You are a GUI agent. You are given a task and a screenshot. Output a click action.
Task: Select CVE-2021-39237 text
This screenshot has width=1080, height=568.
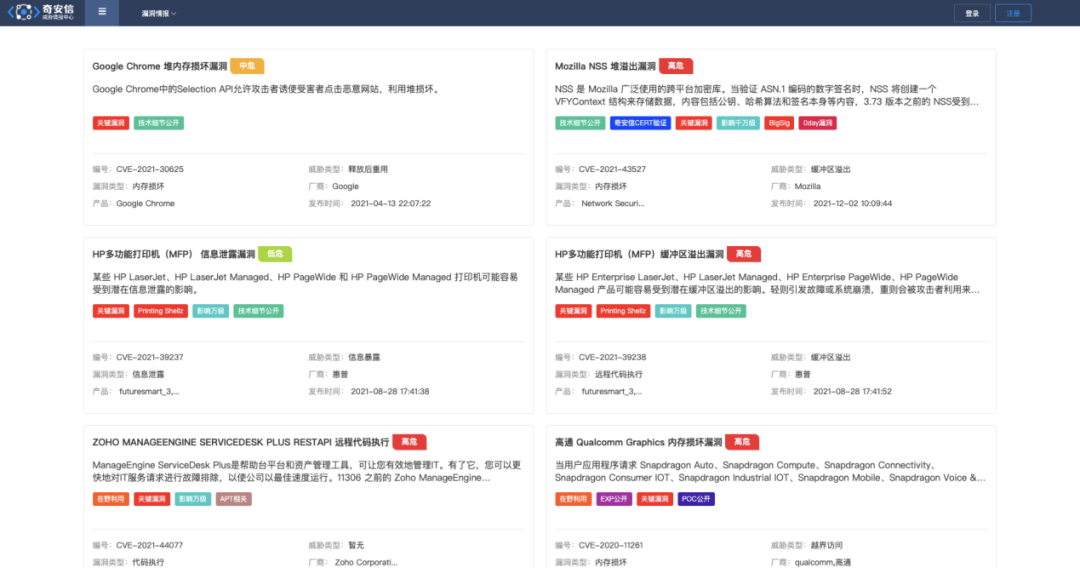[x=149, y=357]
